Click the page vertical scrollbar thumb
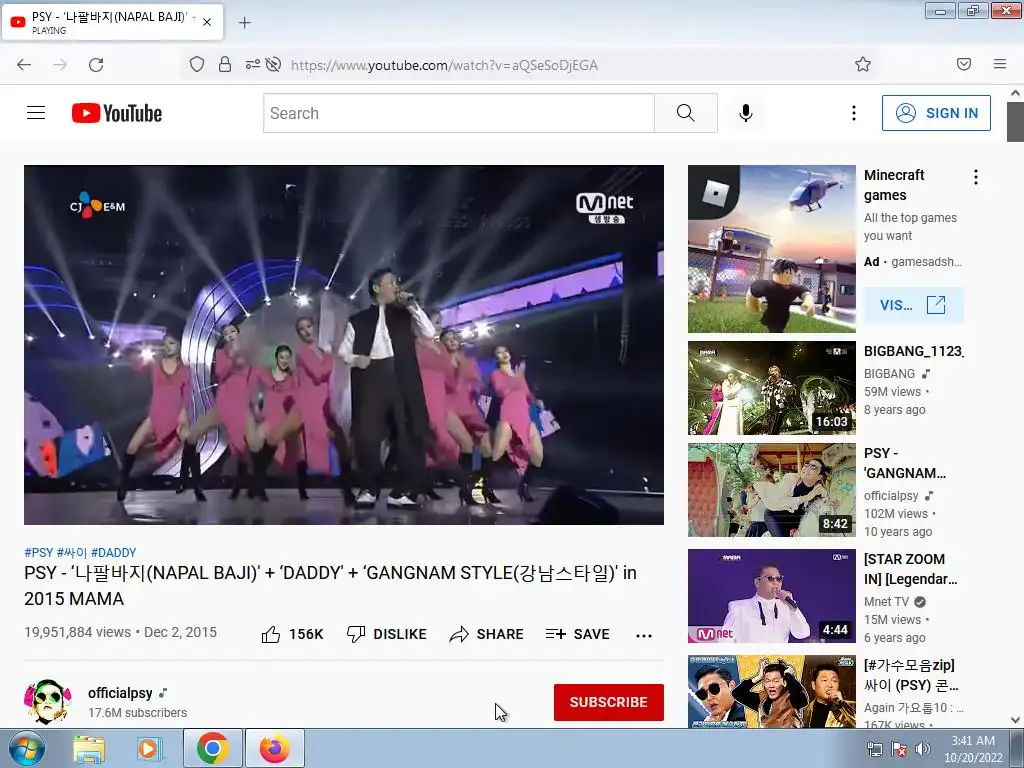Image resolution: width=1024 pixels, height=768 pixels. (x=1015, y=121)
